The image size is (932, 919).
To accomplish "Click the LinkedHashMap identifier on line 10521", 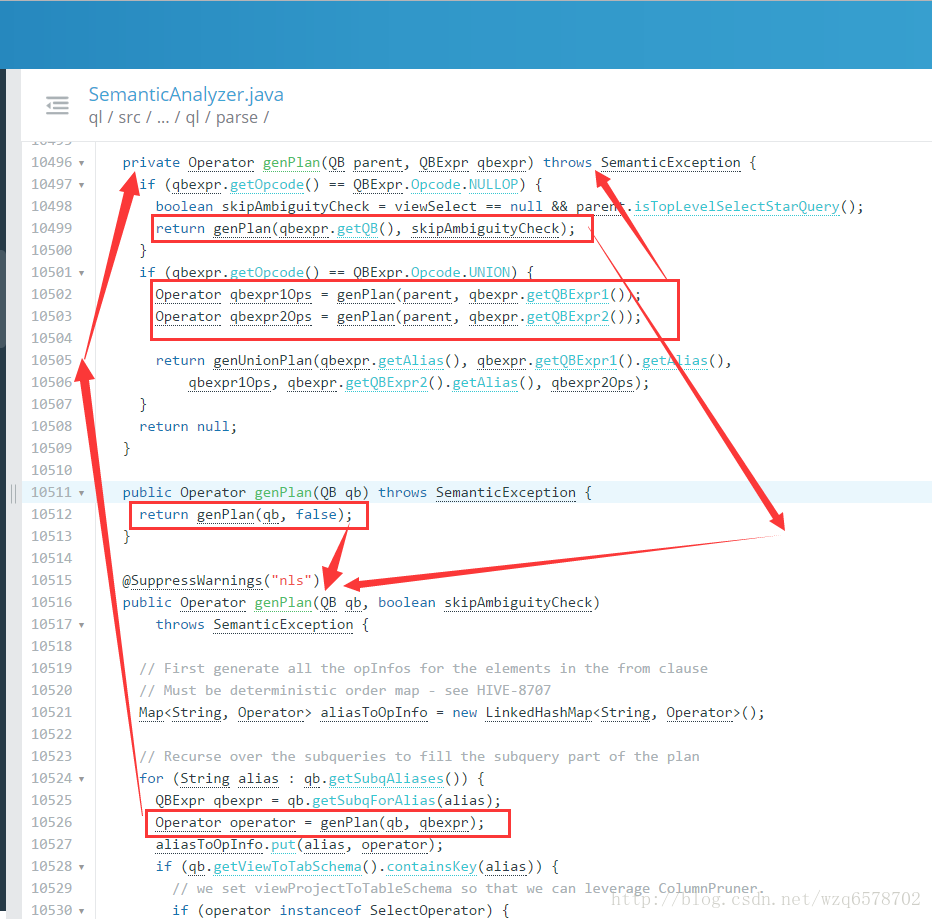I will [x=539, y=713].
